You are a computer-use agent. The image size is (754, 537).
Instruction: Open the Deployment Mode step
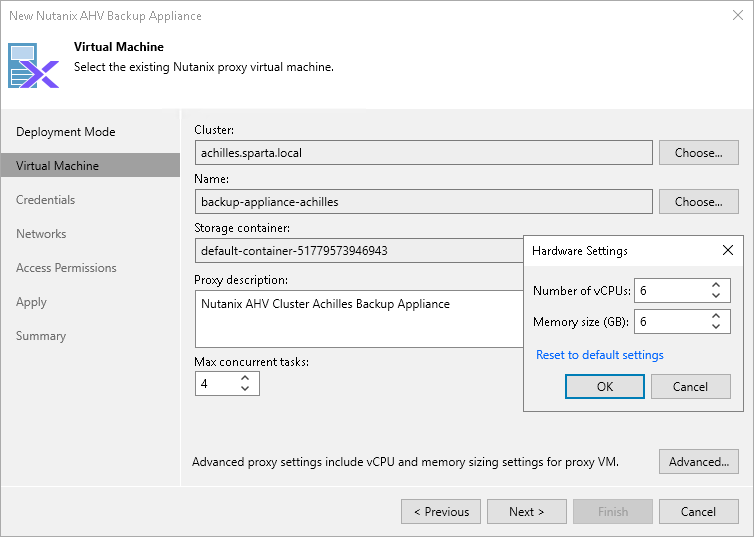point(66,132)
